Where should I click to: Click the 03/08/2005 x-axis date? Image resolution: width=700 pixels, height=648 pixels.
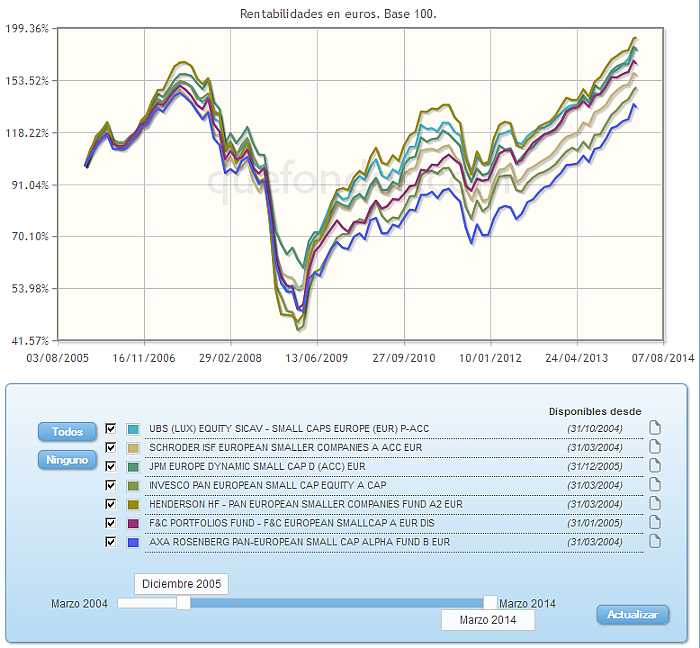click(x=58, y=358)
